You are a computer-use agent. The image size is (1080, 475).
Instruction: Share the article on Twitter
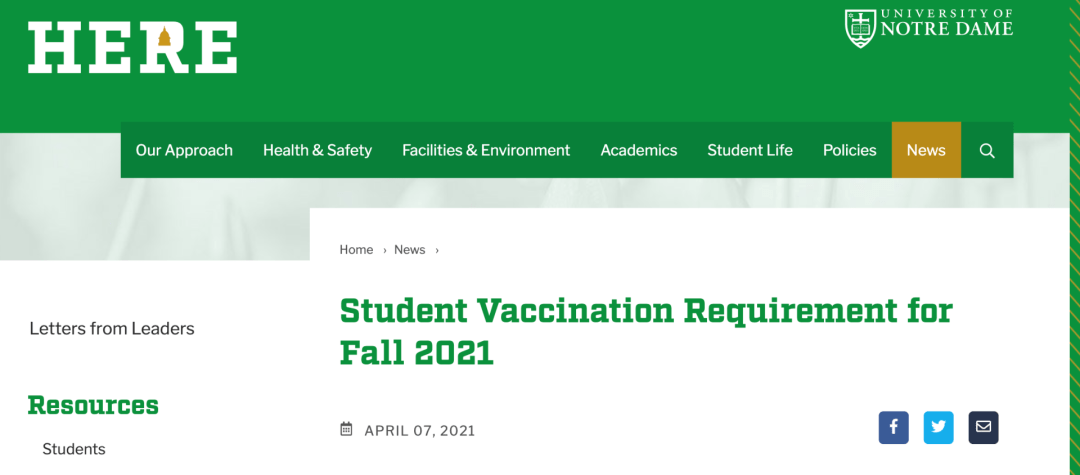tap(938, 428)
